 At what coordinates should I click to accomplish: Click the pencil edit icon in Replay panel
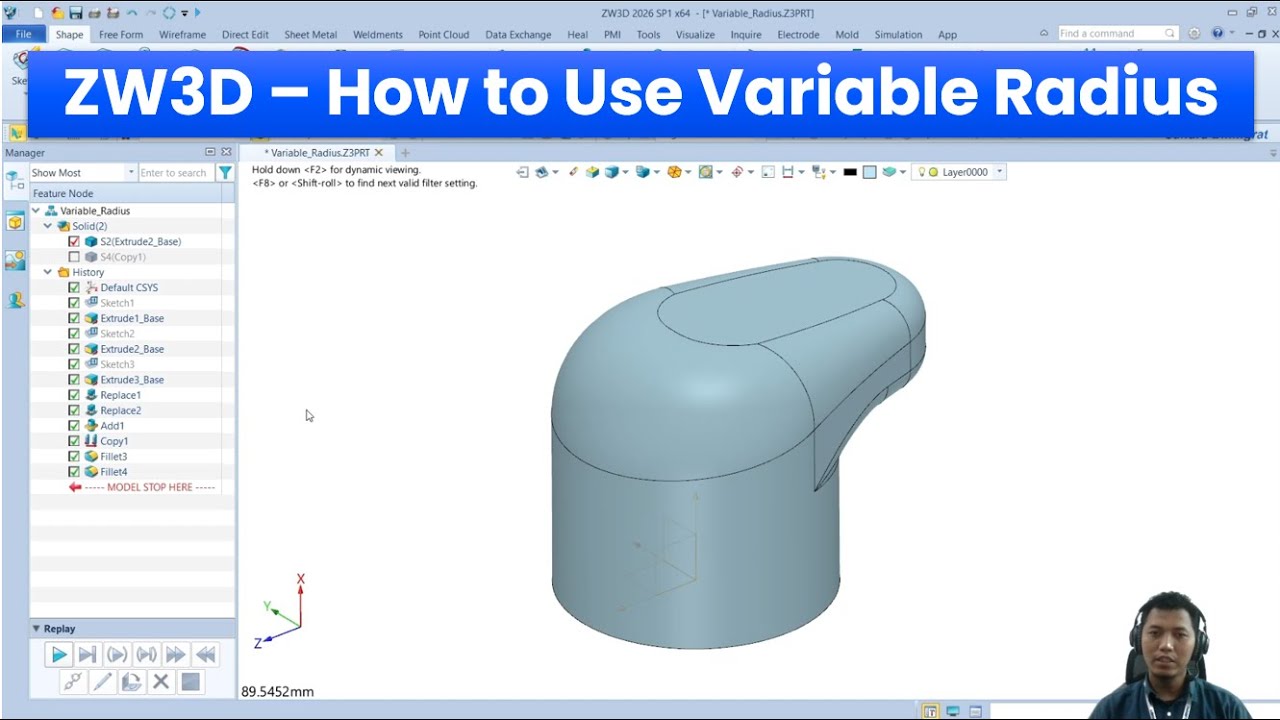[x=102, y=682]
